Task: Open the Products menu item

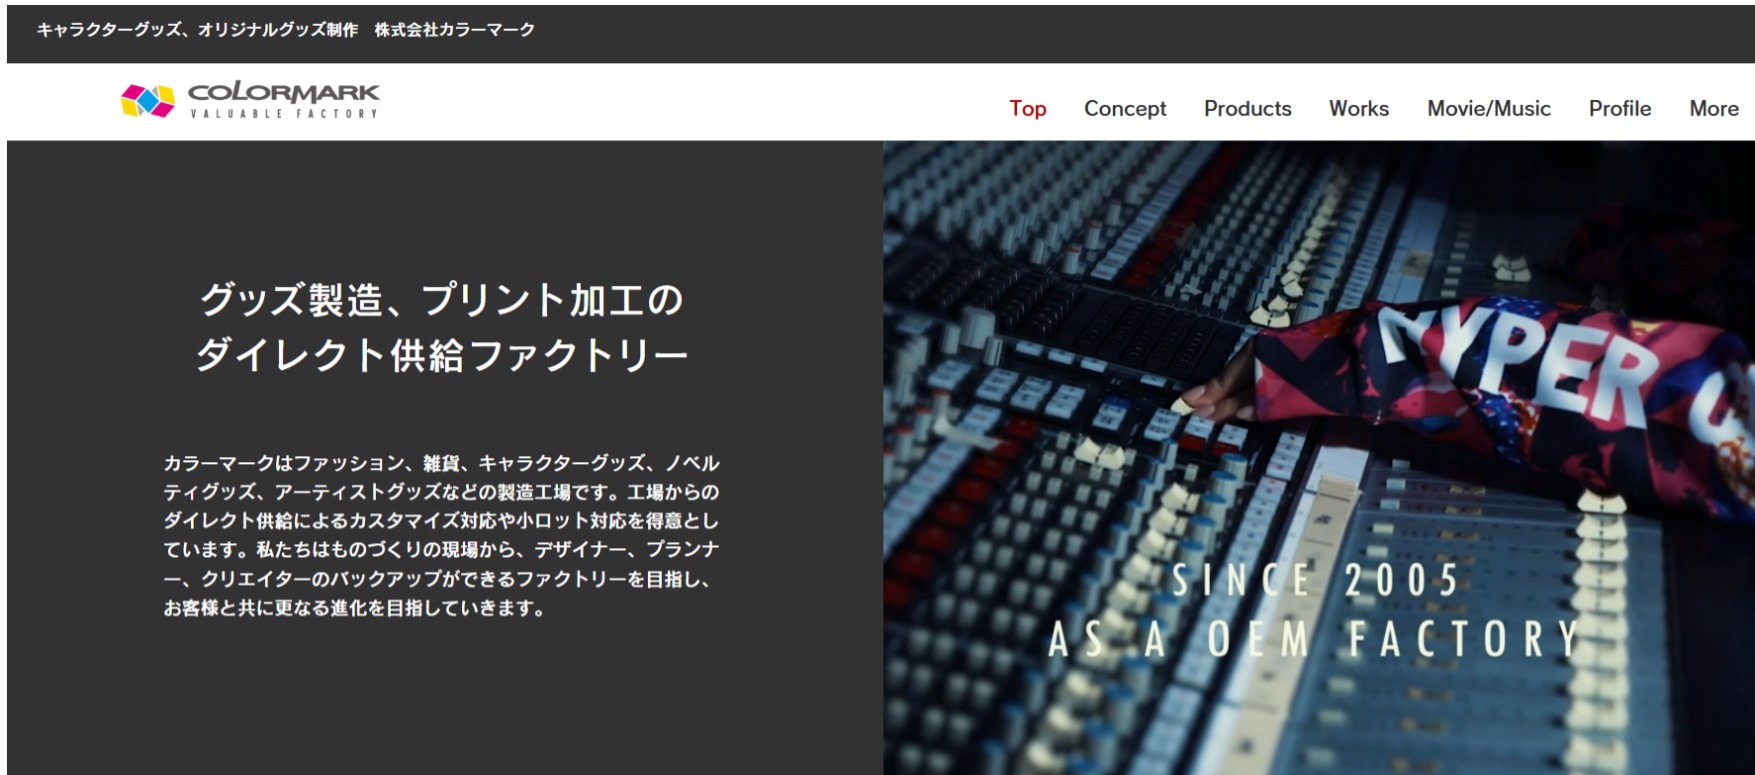Action: (1247, 108)
